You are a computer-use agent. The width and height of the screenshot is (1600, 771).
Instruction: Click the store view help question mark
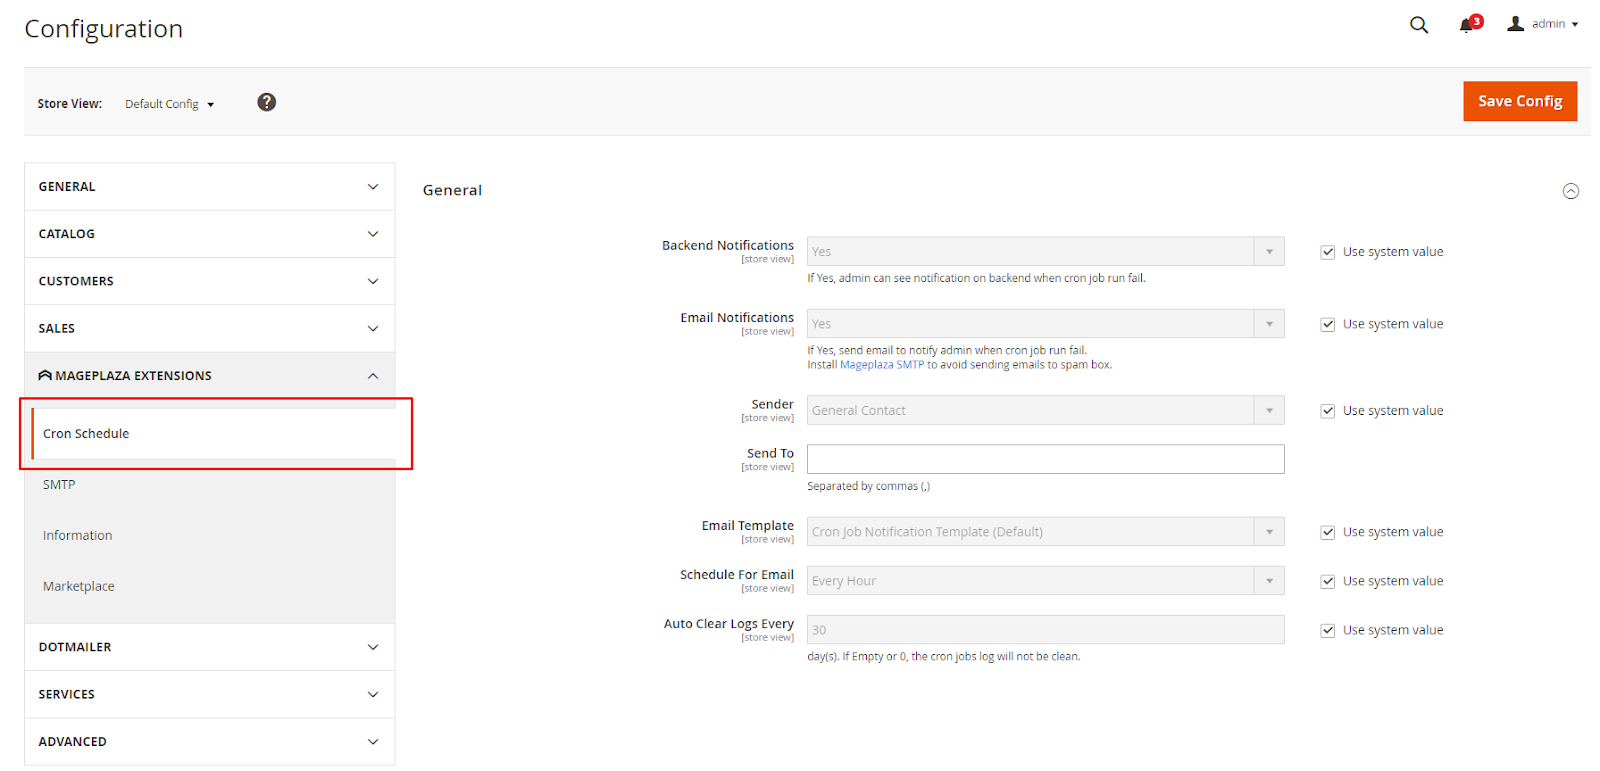click(266, 102)
